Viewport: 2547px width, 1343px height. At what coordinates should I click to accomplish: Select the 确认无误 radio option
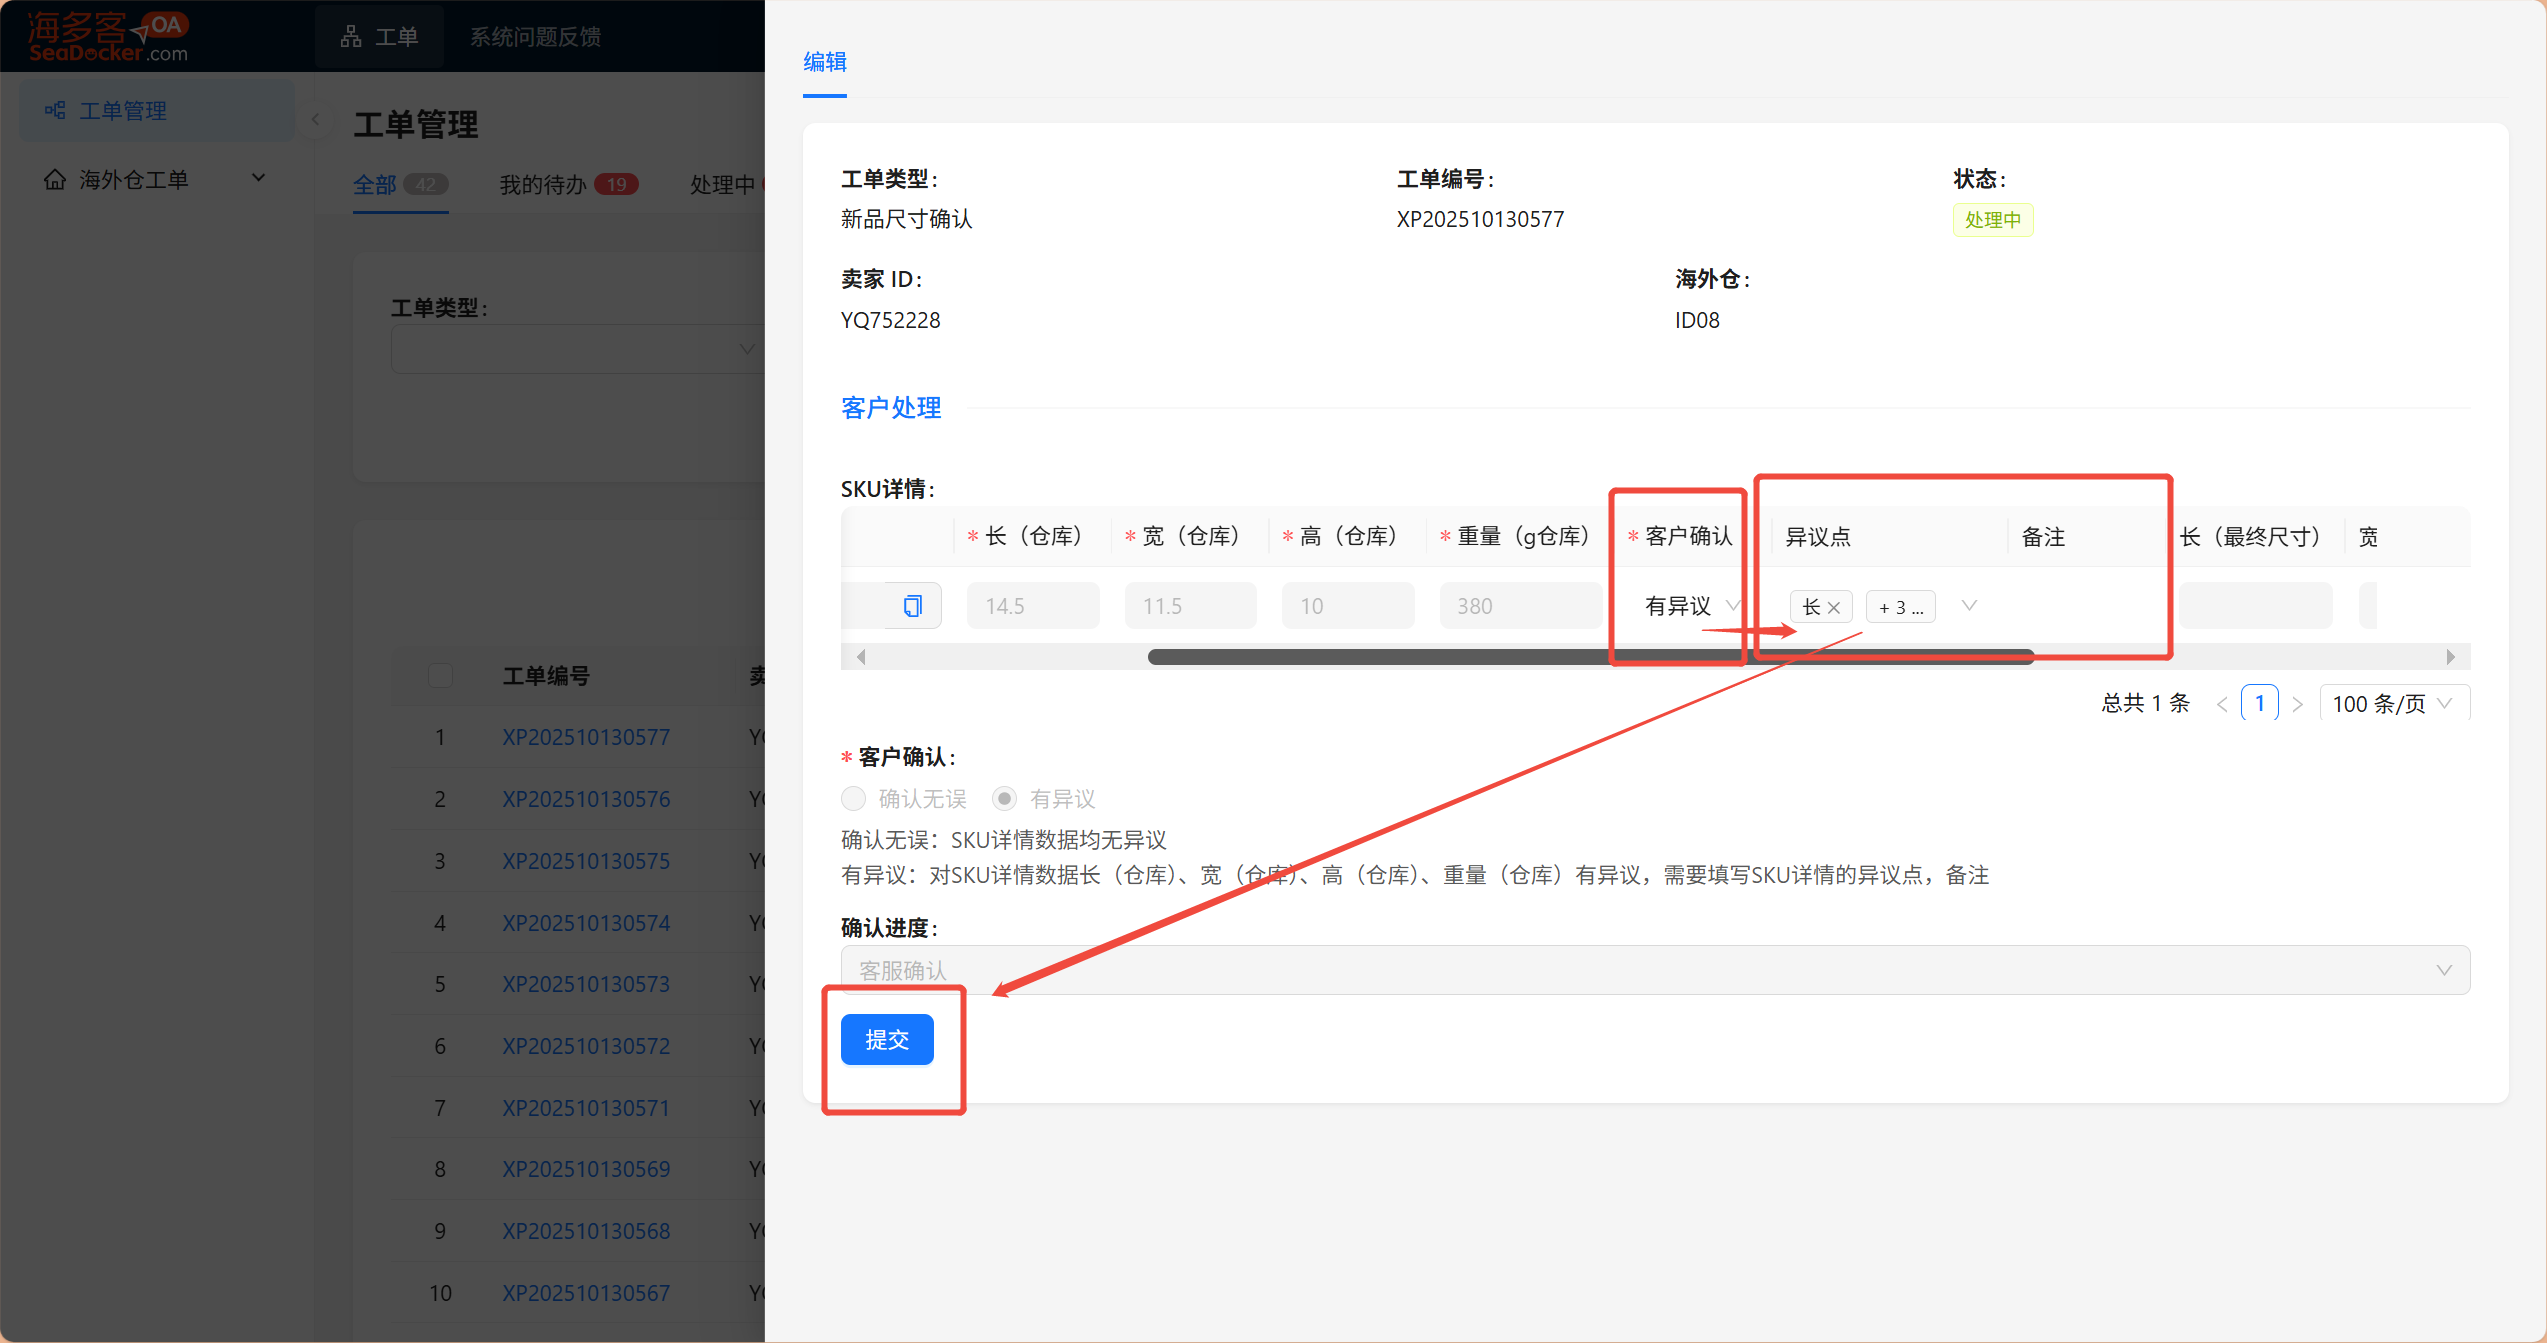pos(853,798)
